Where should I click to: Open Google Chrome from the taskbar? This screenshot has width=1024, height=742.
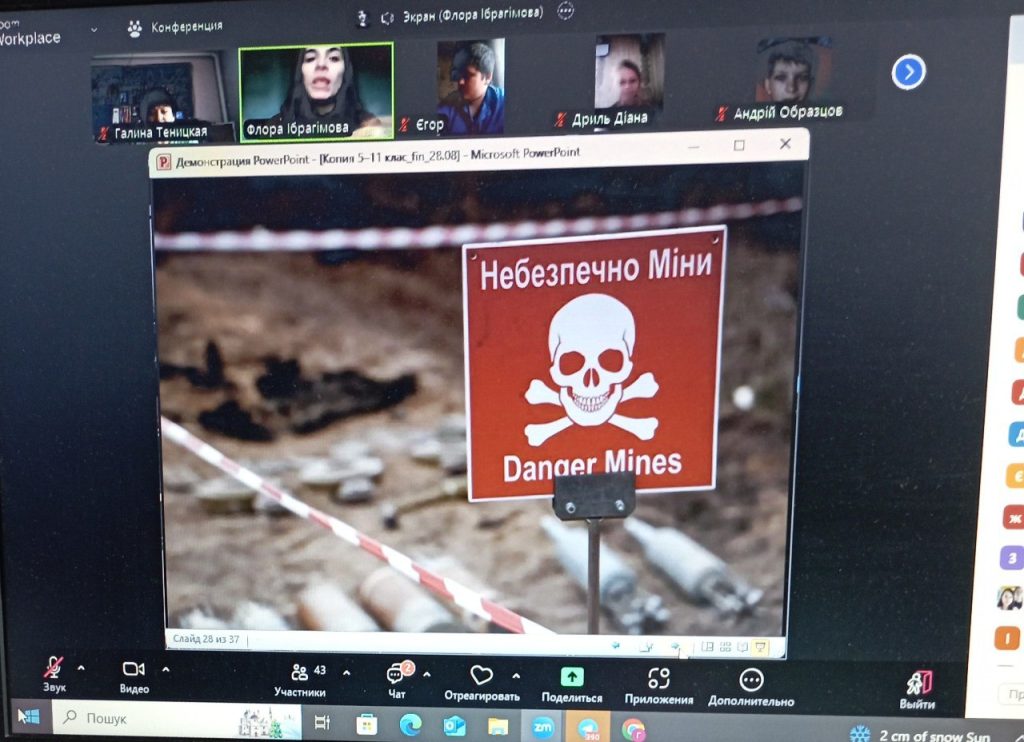[x=633, y=729]
